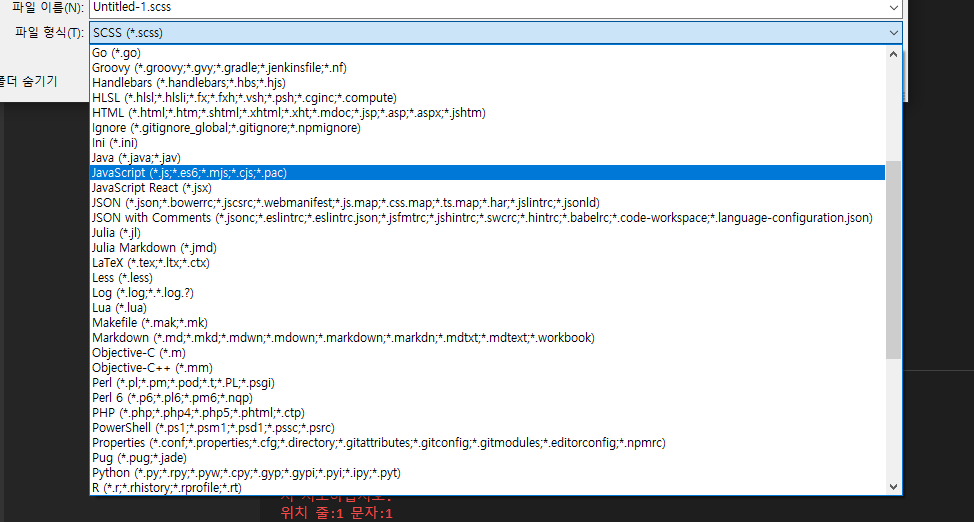Click file type dropdown arrow
This screenshot has height=522, width=974.
[x=893, y=32]
